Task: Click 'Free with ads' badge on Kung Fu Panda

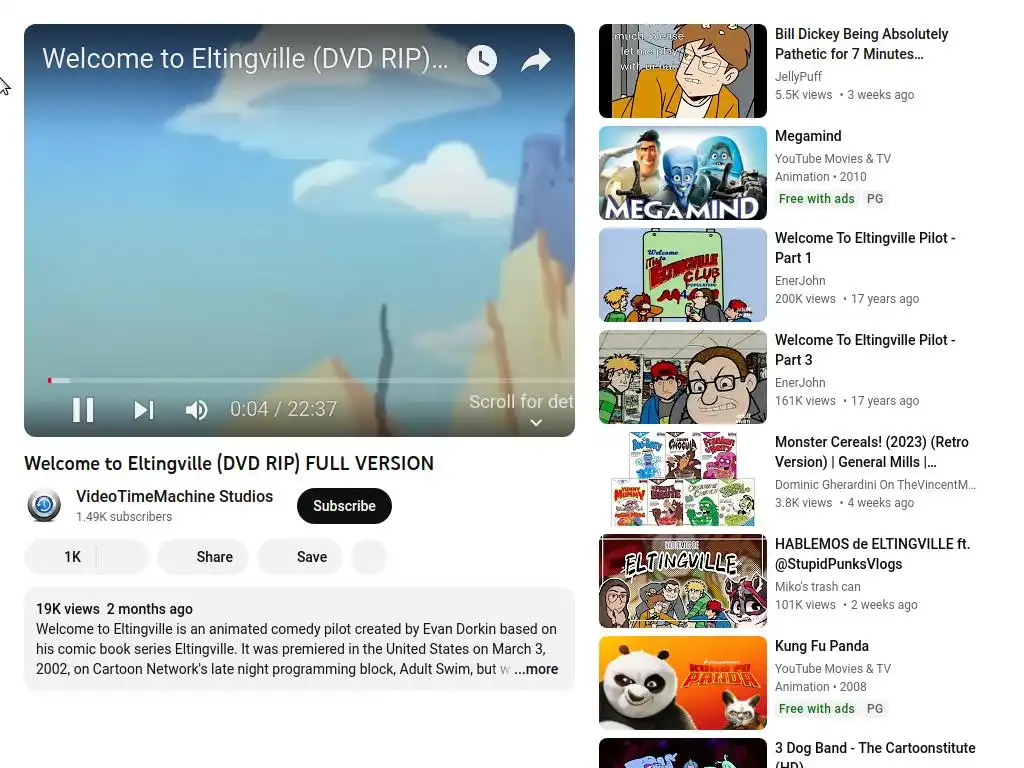Action: click(816, 709)
